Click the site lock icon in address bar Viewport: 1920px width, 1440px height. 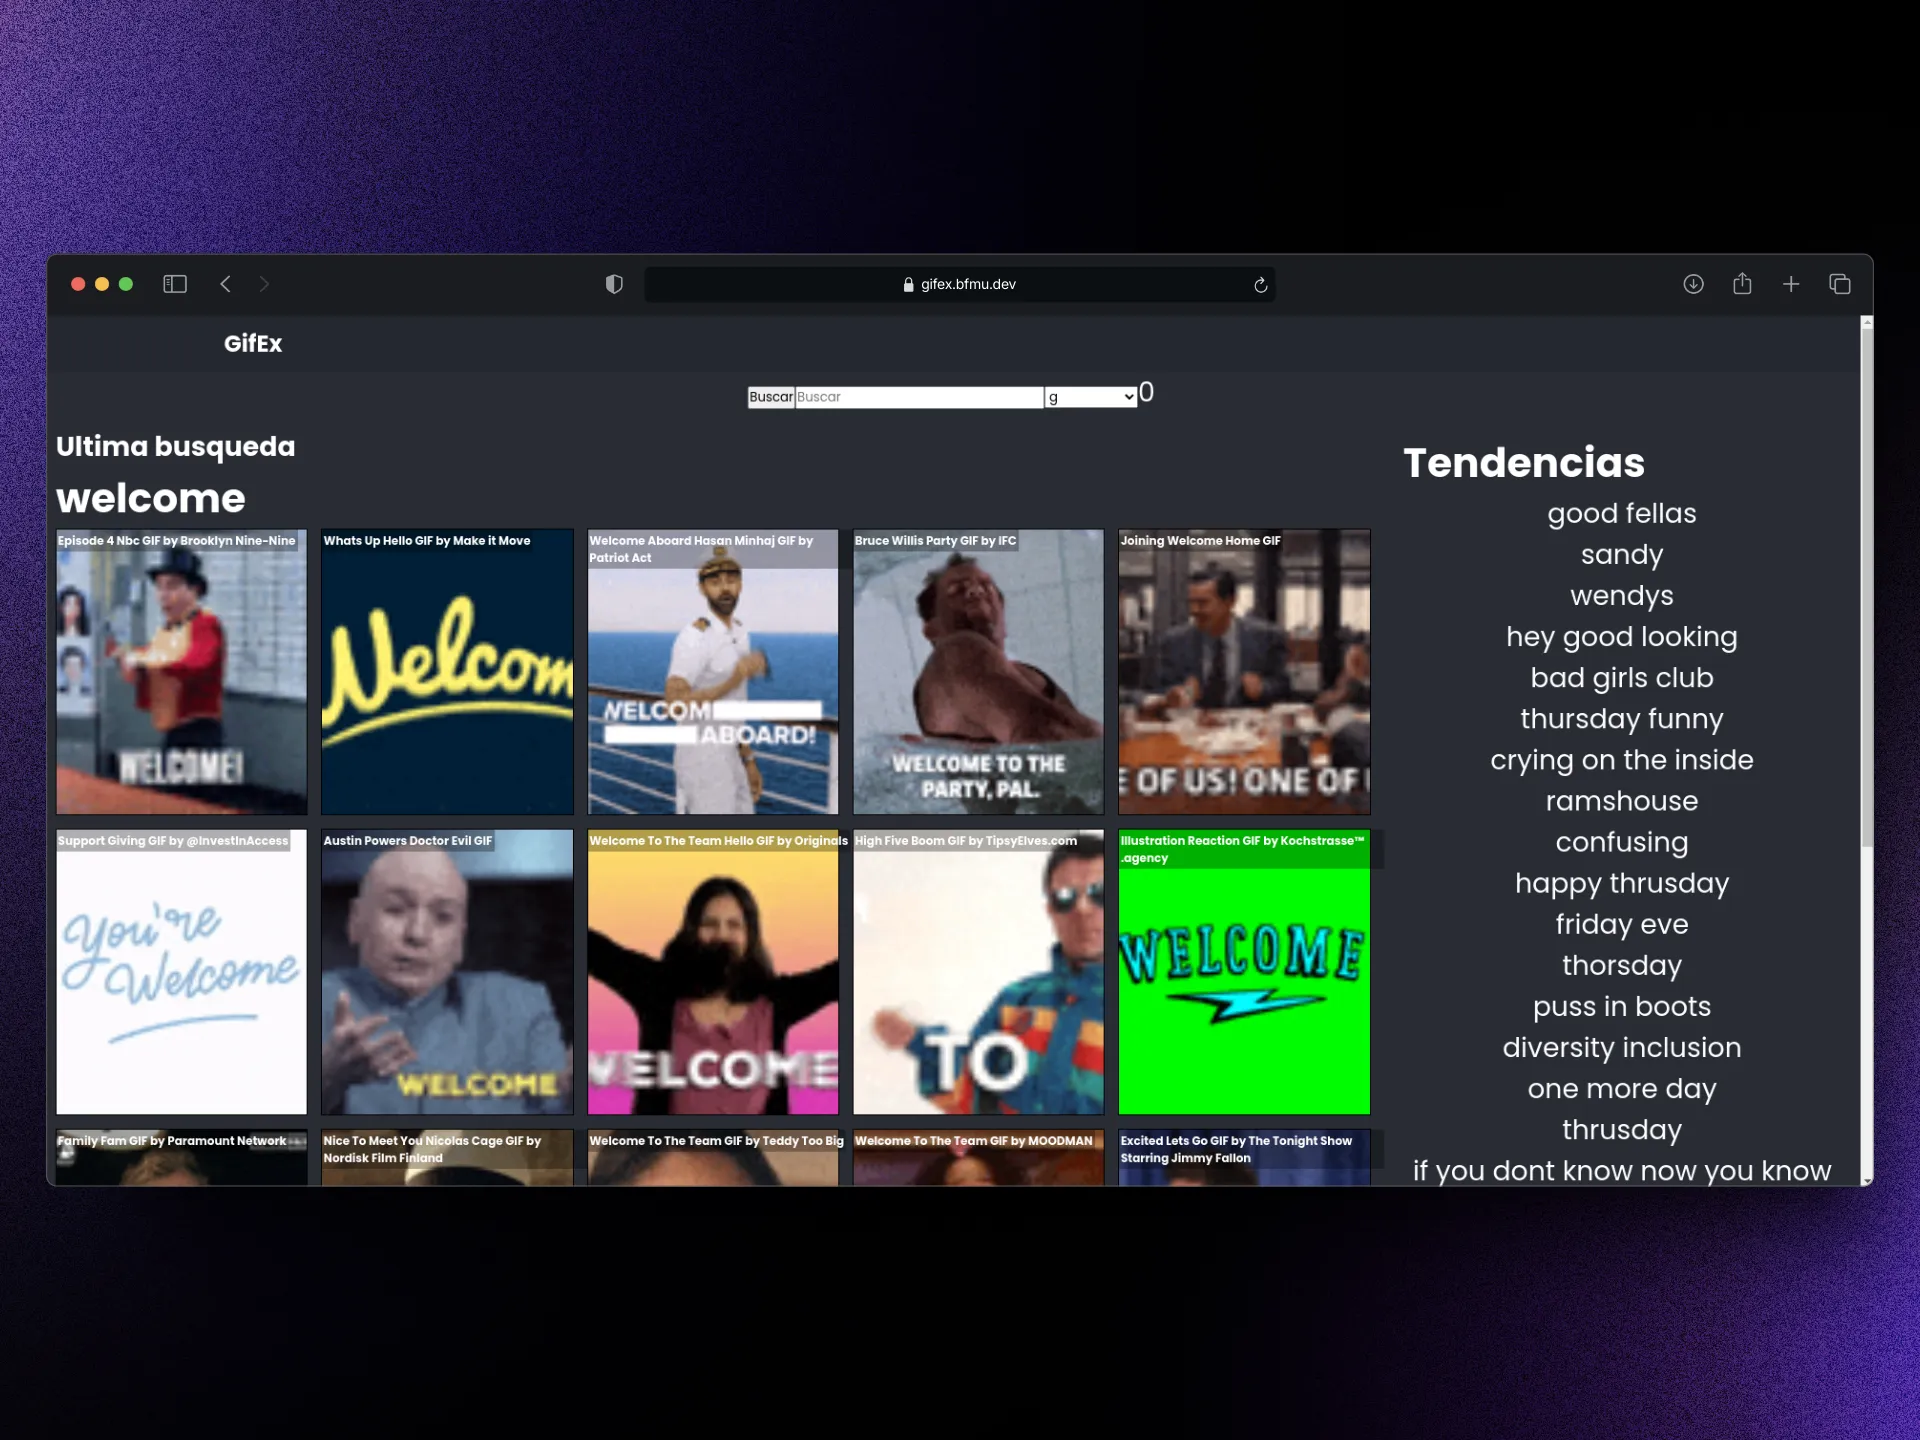point(908,285)
